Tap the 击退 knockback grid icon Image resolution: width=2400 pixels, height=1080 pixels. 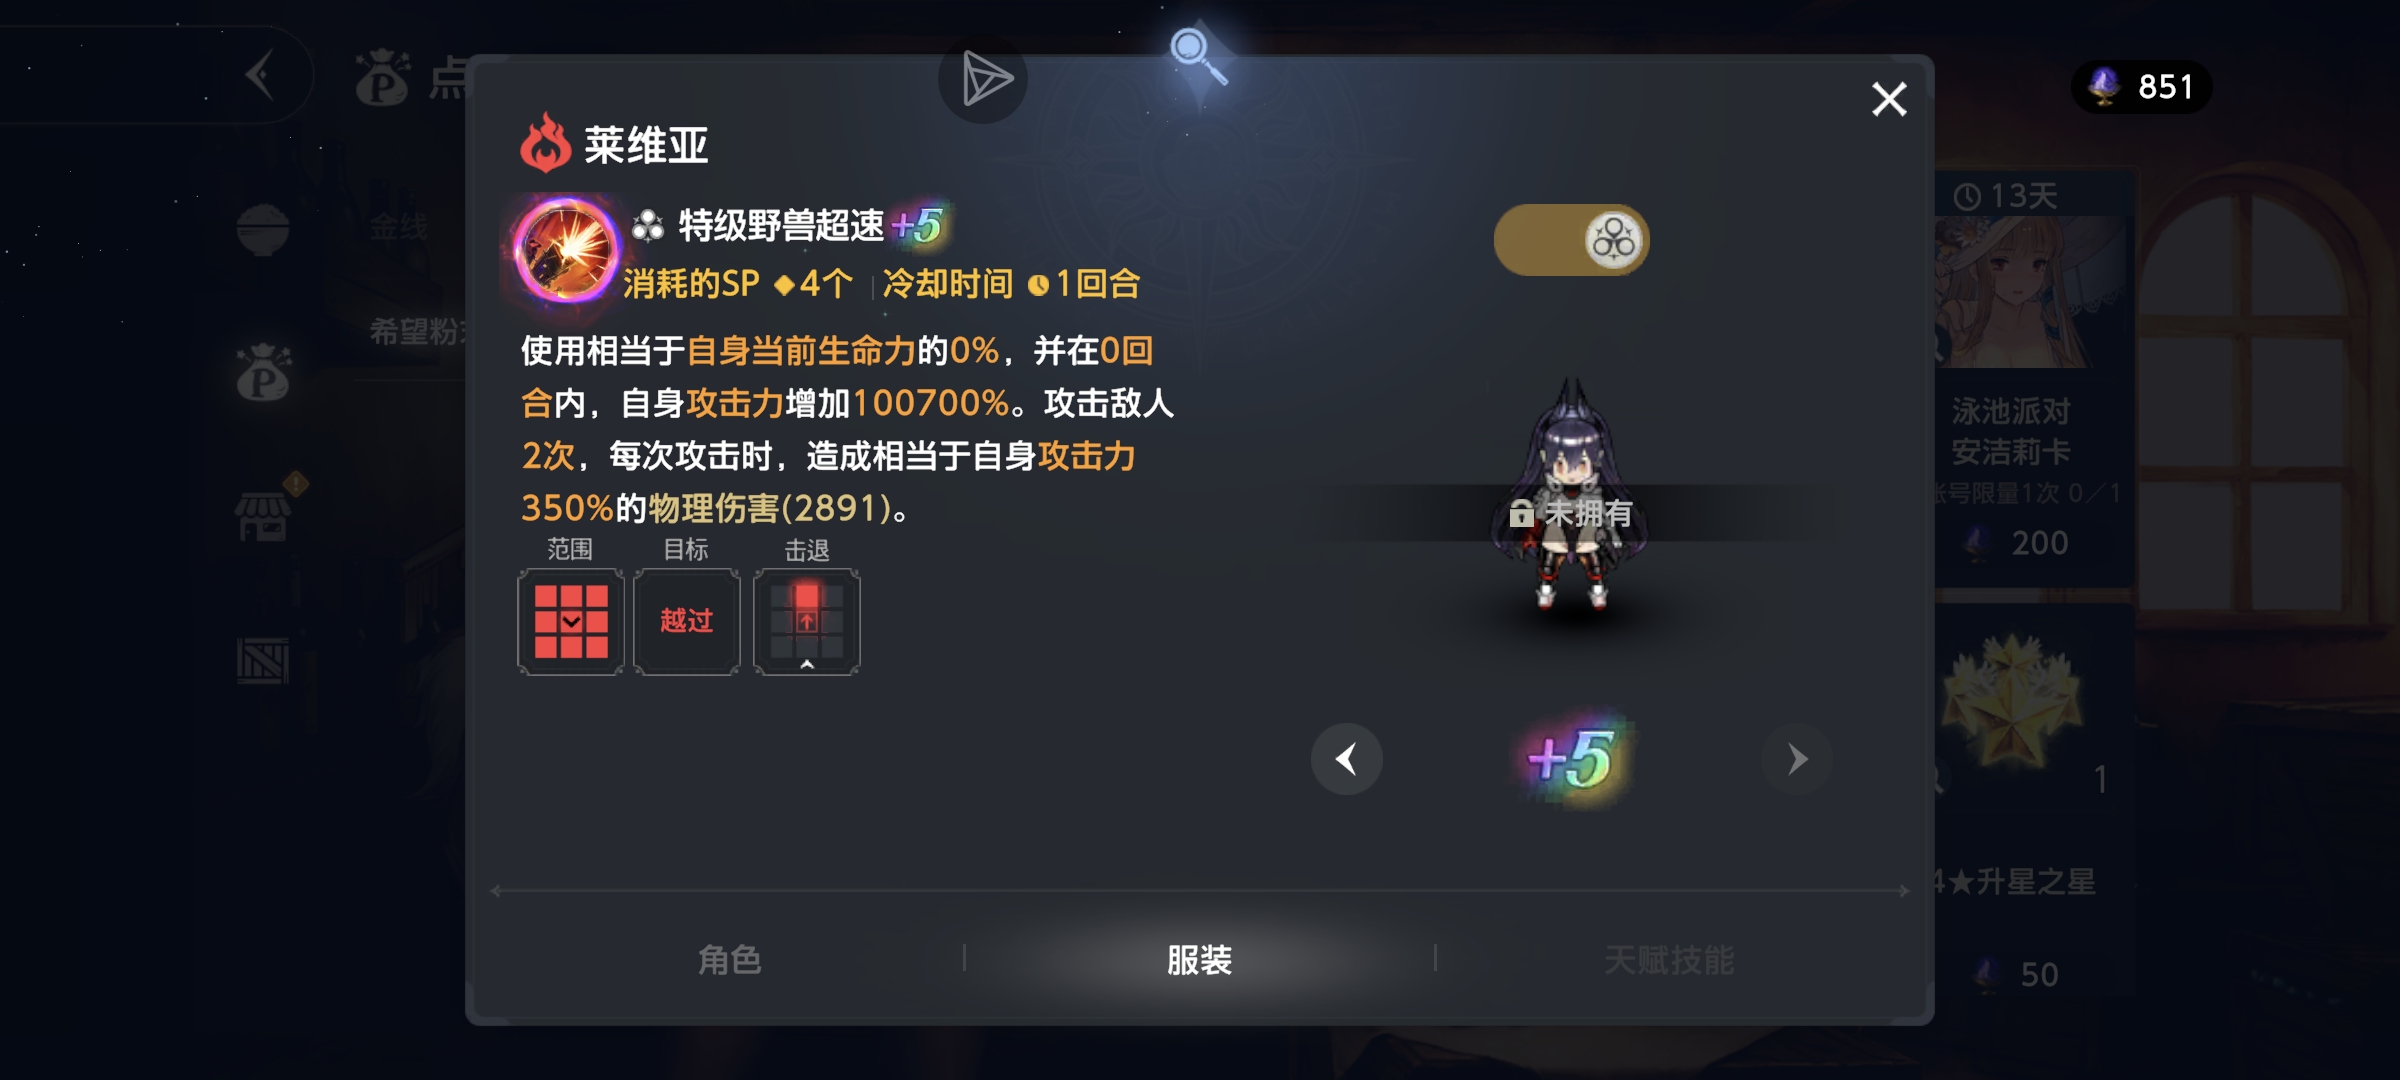click(x=807, y=621)
